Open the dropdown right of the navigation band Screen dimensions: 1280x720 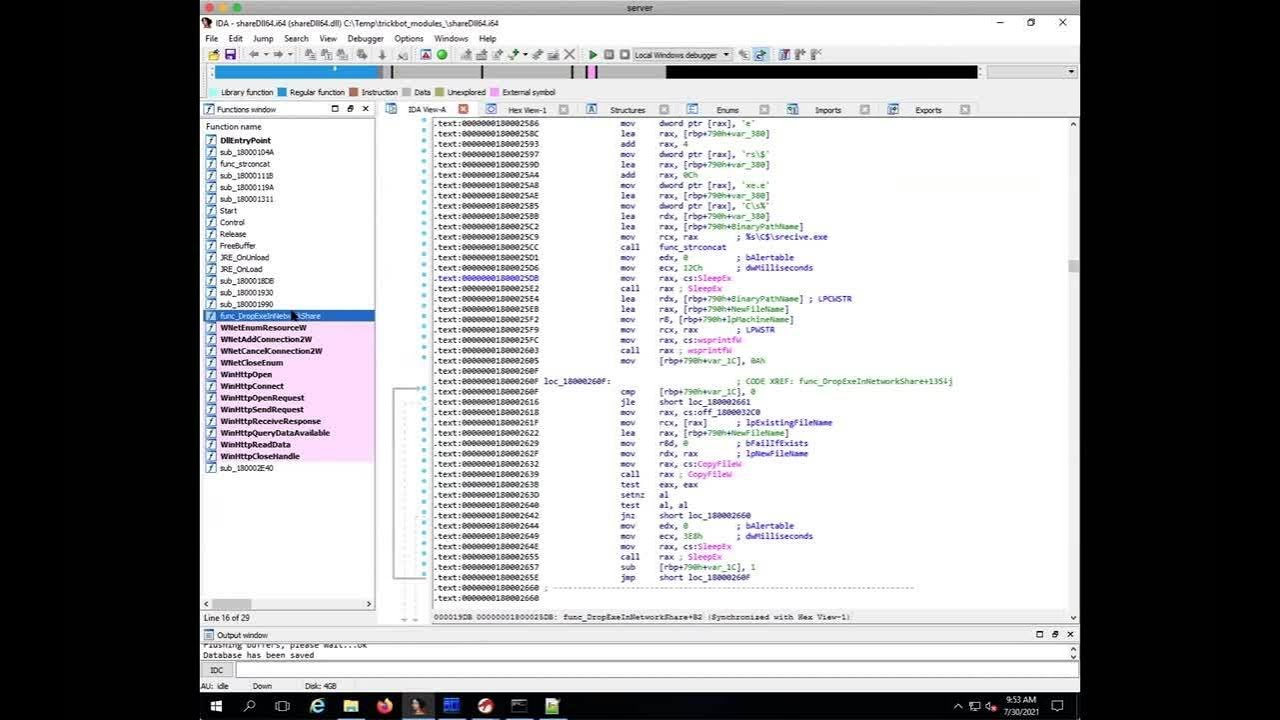tap(1071, 72)
